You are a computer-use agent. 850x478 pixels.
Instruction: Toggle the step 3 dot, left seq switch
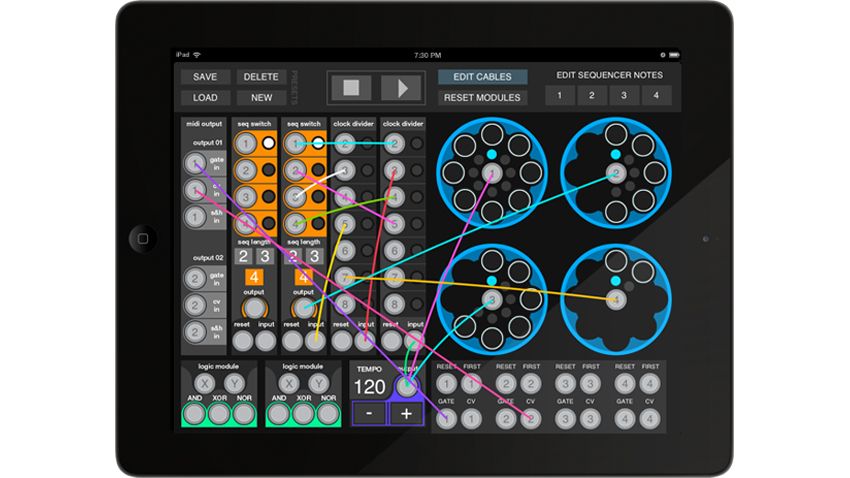point(268,197)
